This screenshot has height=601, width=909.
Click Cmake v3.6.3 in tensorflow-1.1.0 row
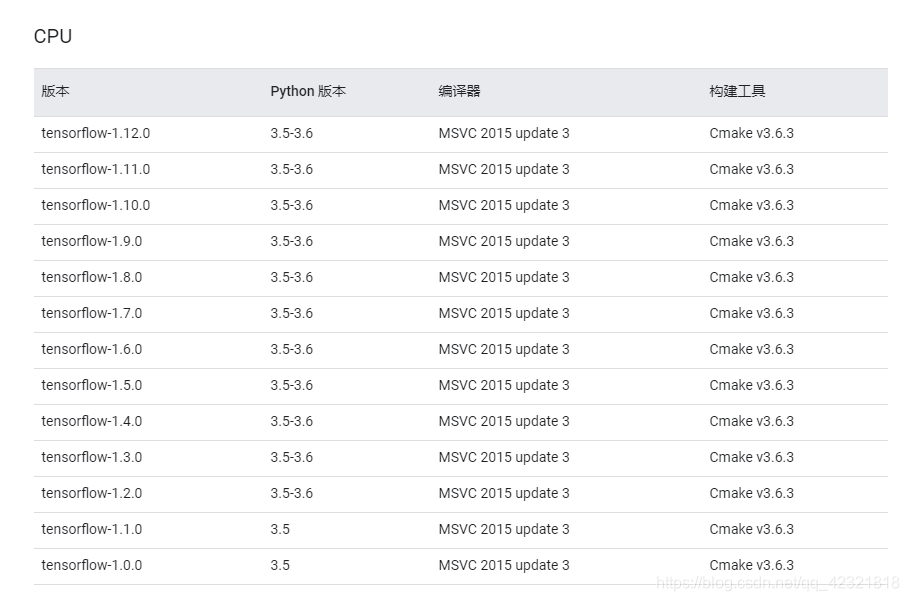[751, 529]
